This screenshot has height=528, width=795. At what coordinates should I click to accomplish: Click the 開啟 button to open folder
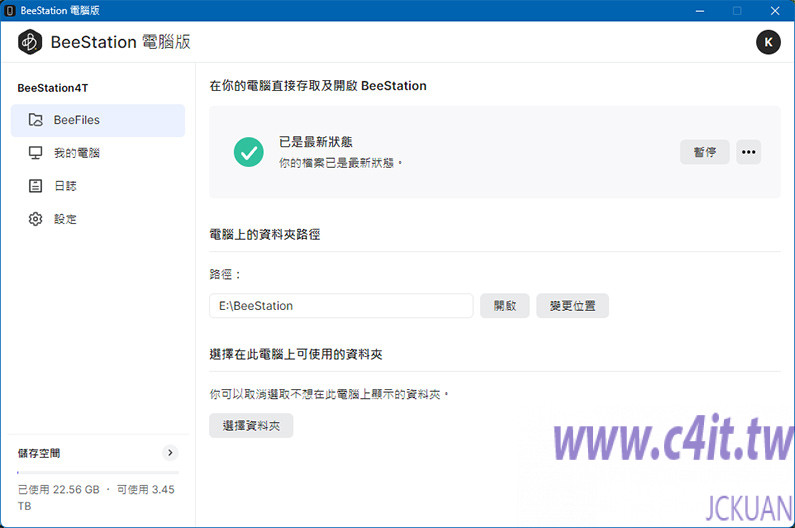point(505,306)
